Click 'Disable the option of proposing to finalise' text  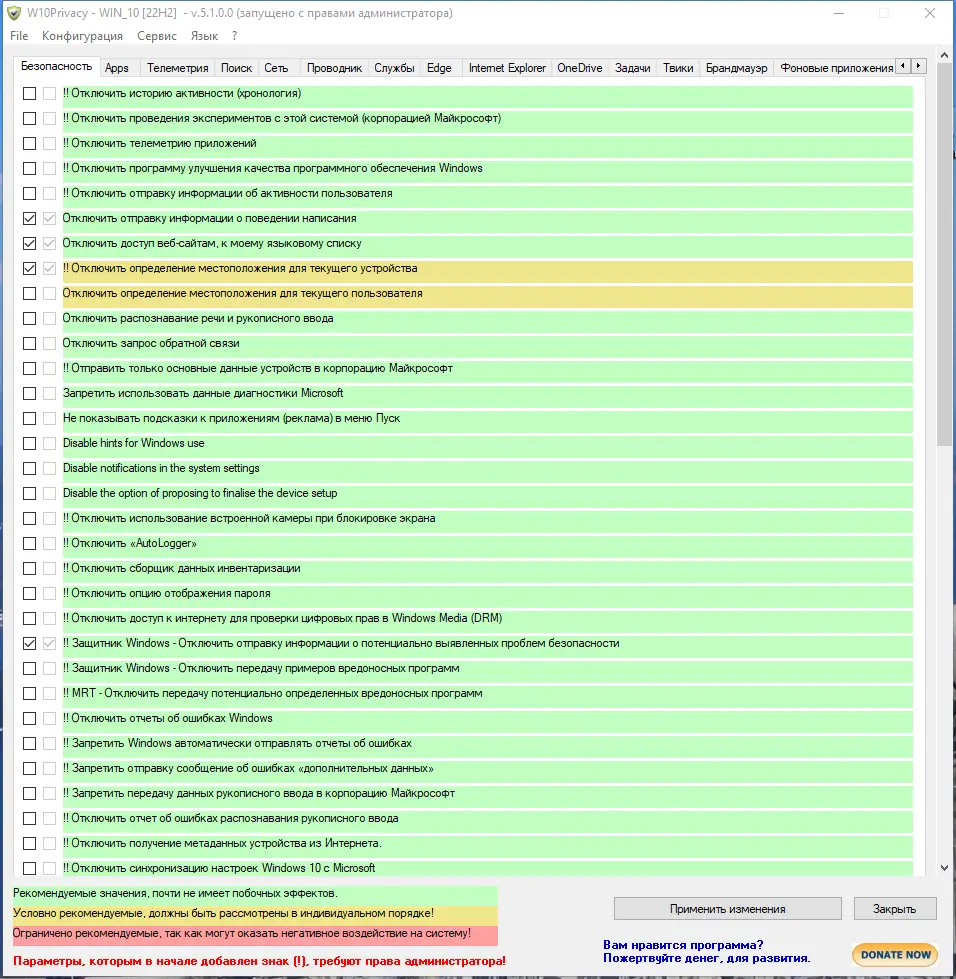point(200,493)
